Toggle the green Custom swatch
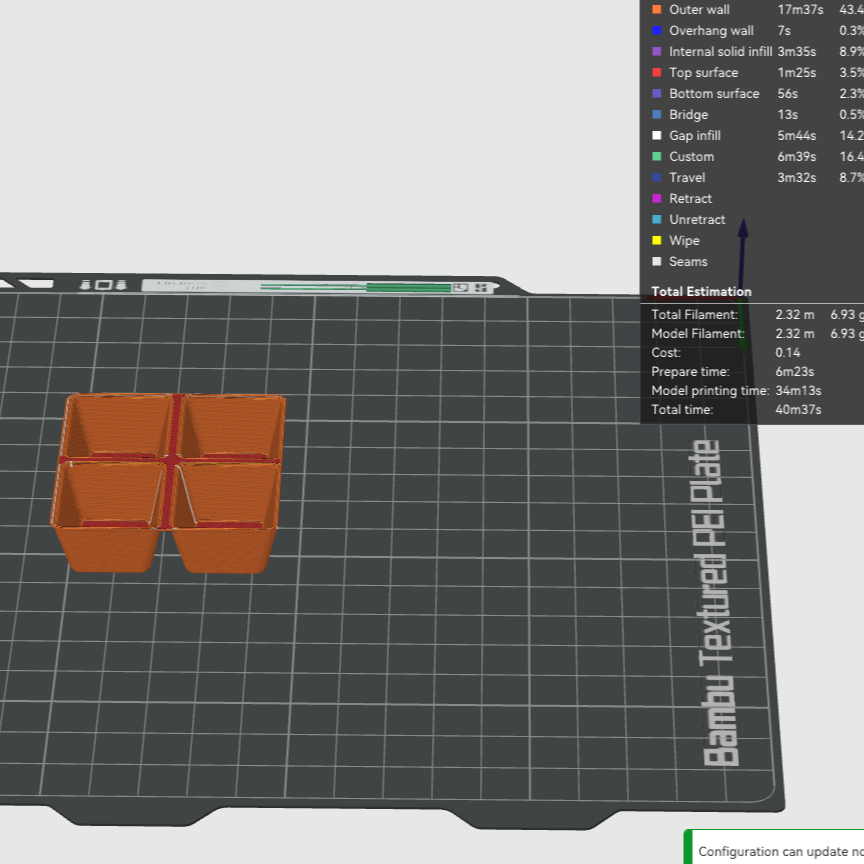Screen dimensions: 864x864 pos(656,156)
